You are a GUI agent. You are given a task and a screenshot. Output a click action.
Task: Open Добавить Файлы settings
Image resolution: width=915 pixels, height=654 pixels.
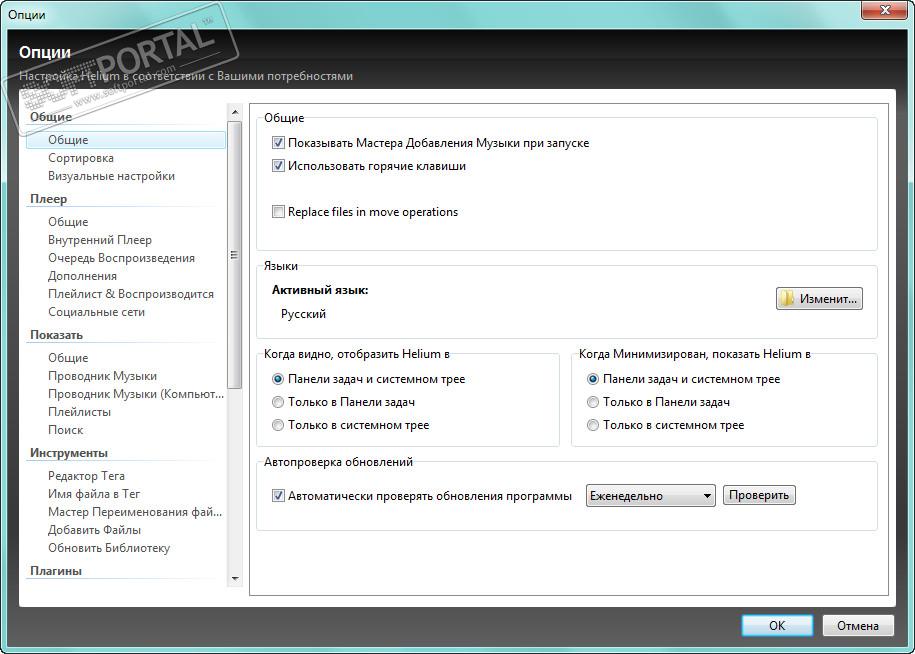pos(95,530)
